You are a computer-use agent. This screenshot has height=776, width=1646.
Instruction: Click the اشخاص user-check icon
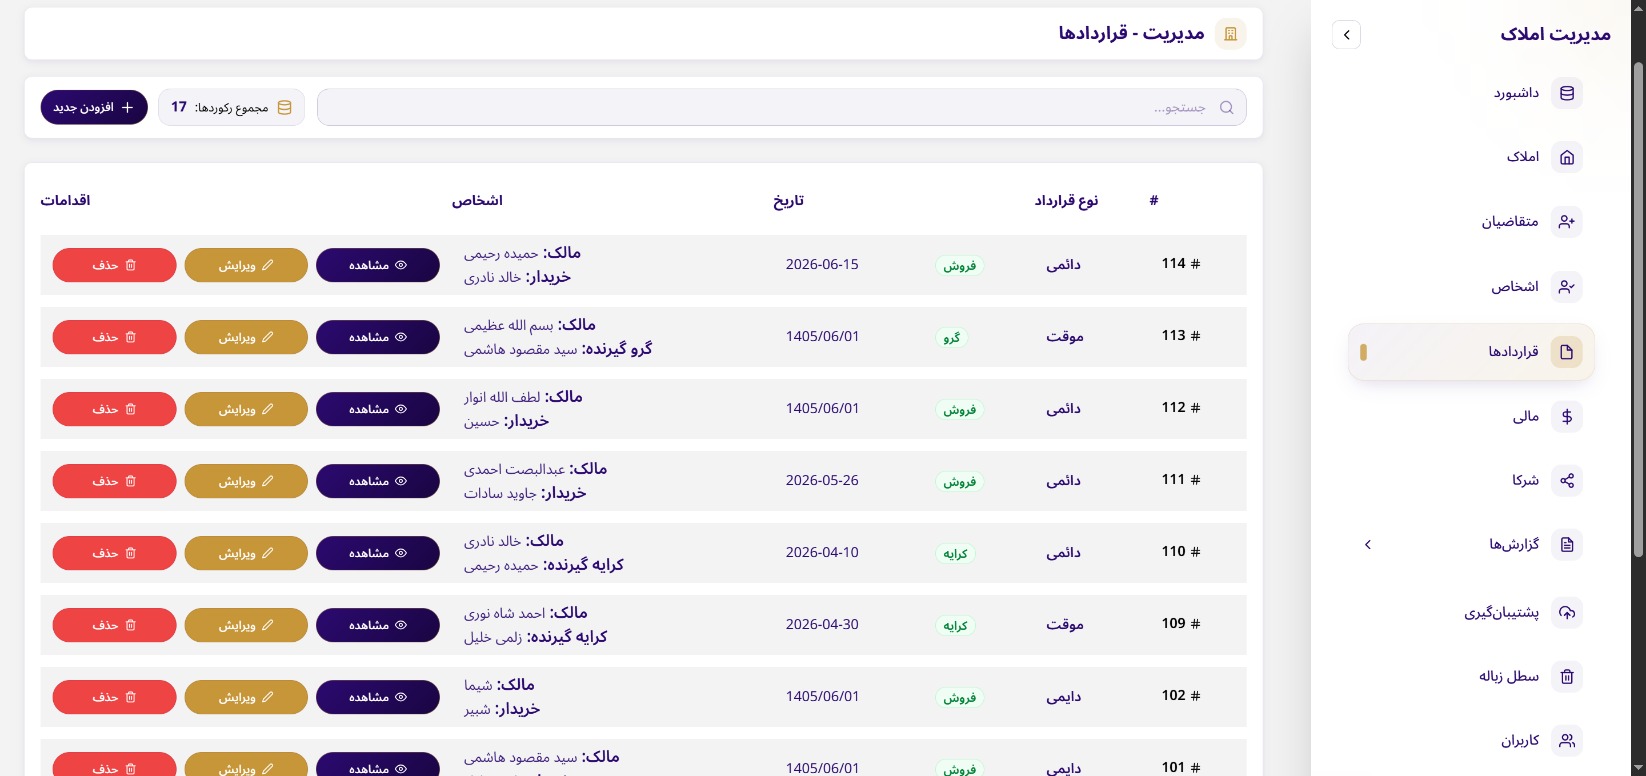(1567, 287)
